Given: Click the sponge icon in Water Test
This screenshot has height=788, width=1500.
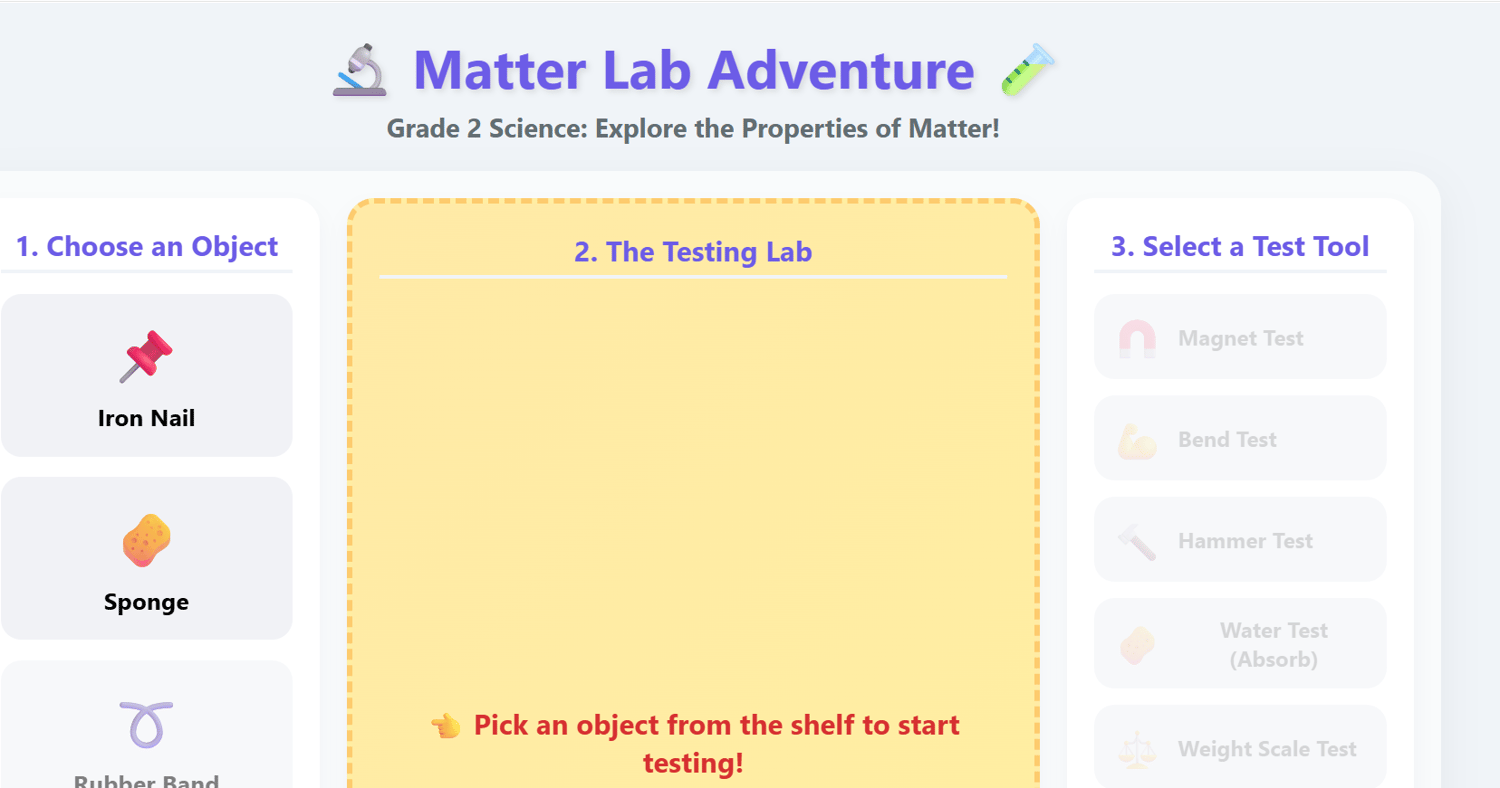Looking at the screenshot, I should click(1137, 645).
